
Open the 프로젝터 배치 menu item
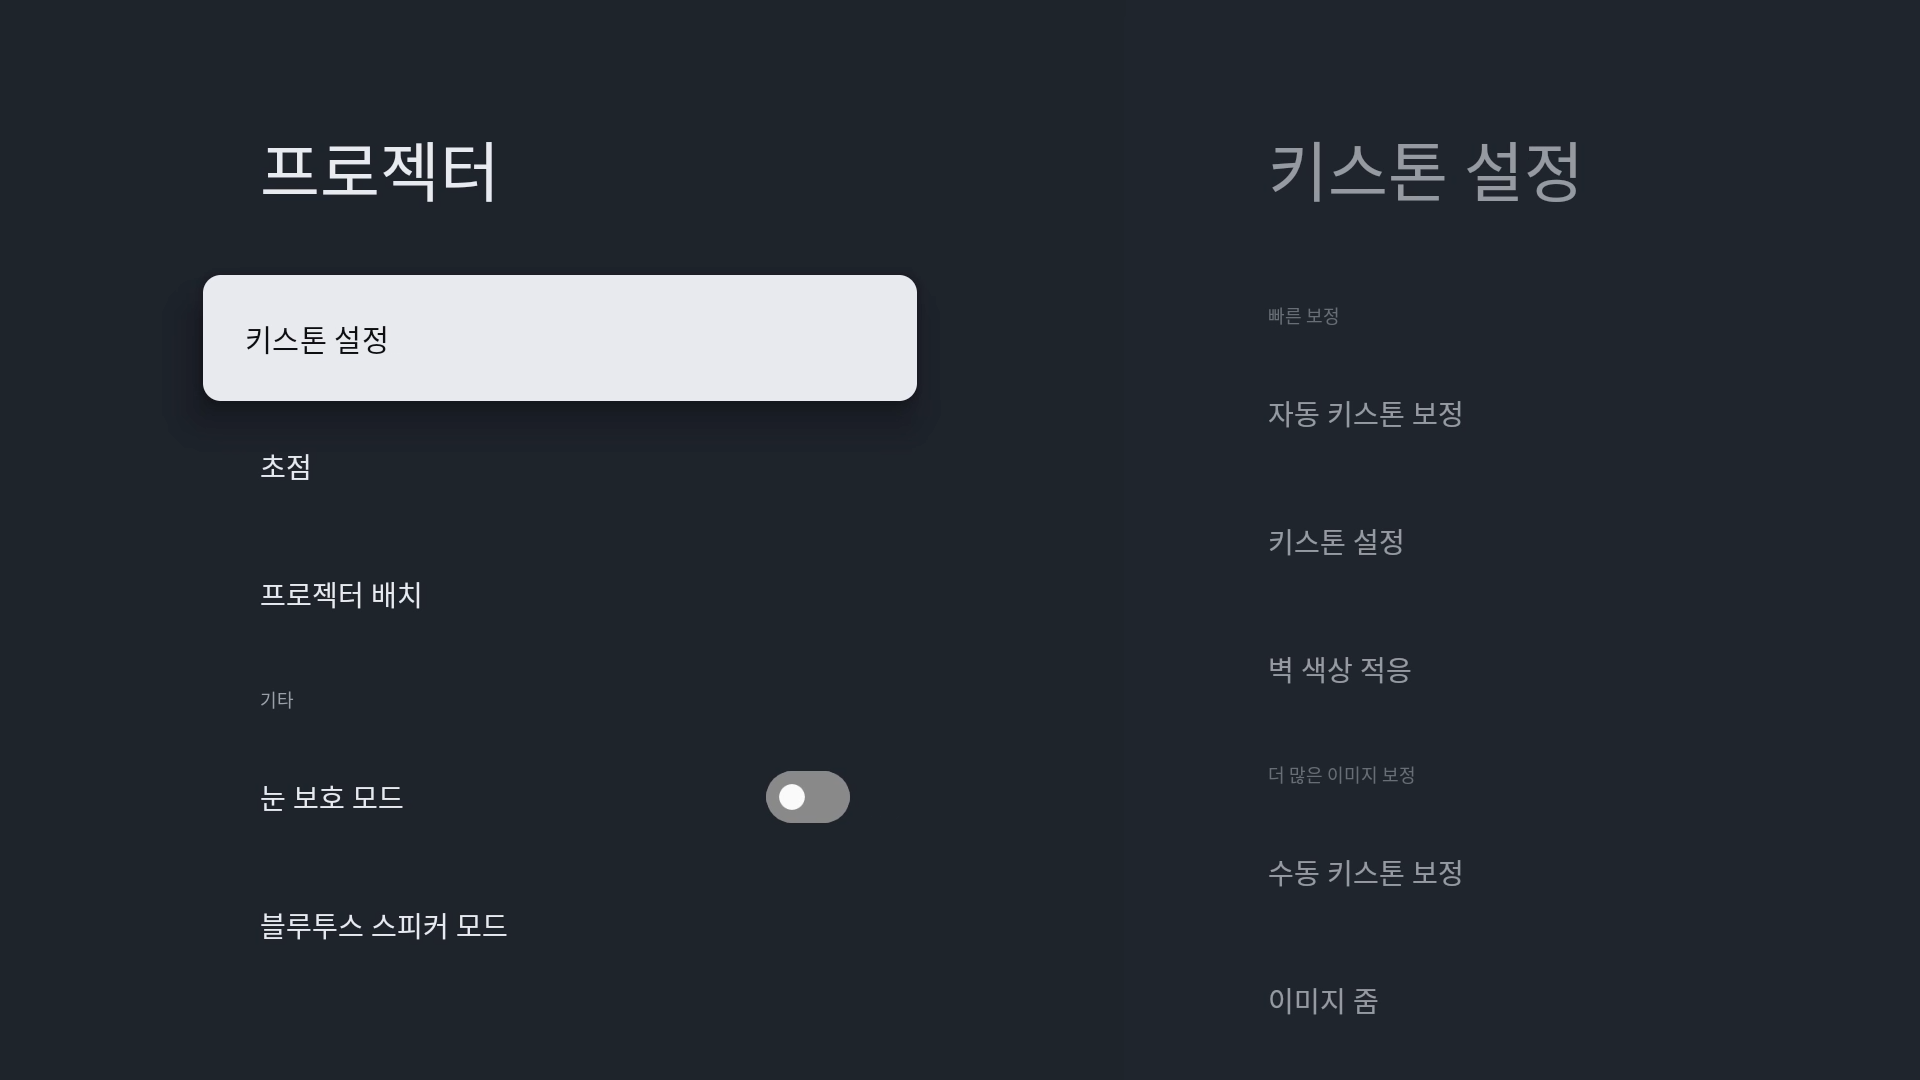341,595
